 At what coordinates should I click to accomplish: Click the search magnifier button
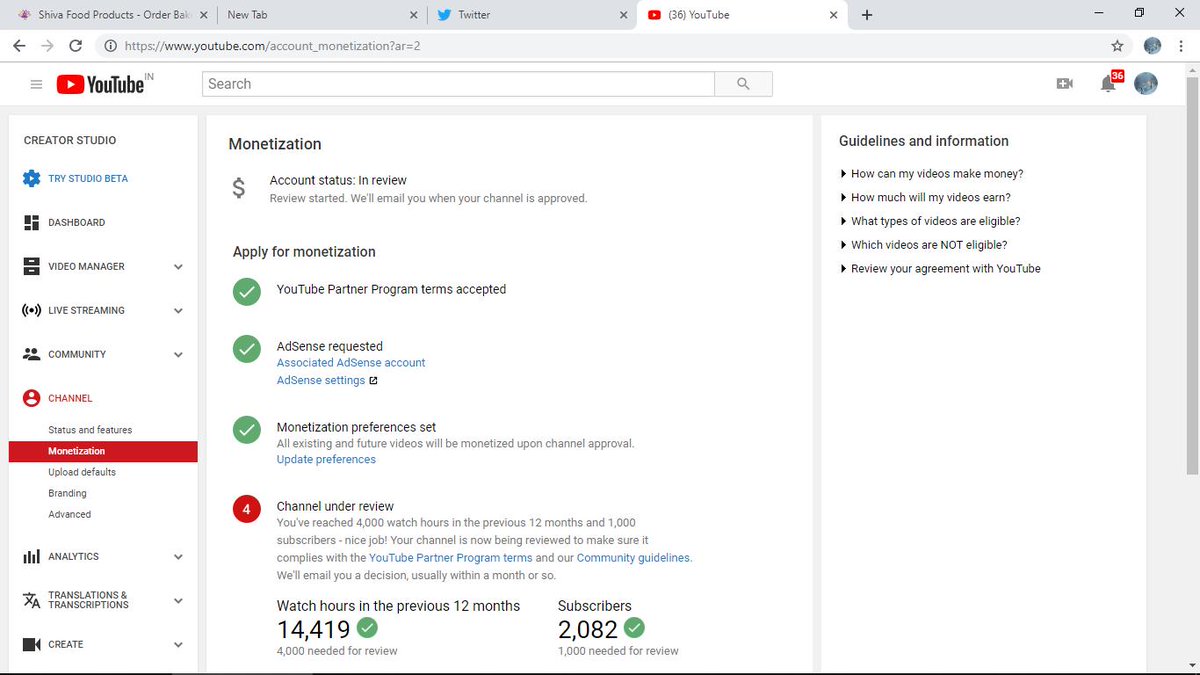(x=743, y=84)
